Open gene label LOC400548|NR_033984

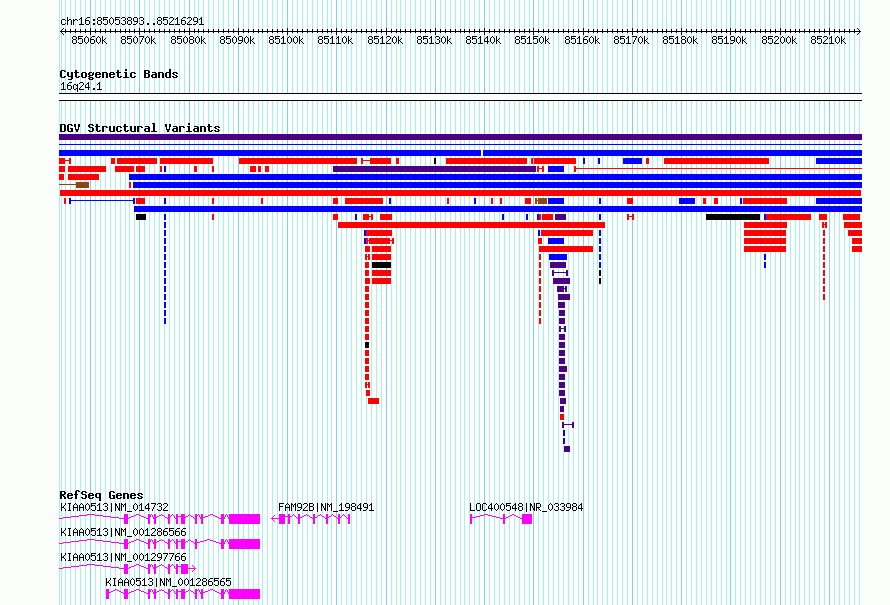coord(526,507)
